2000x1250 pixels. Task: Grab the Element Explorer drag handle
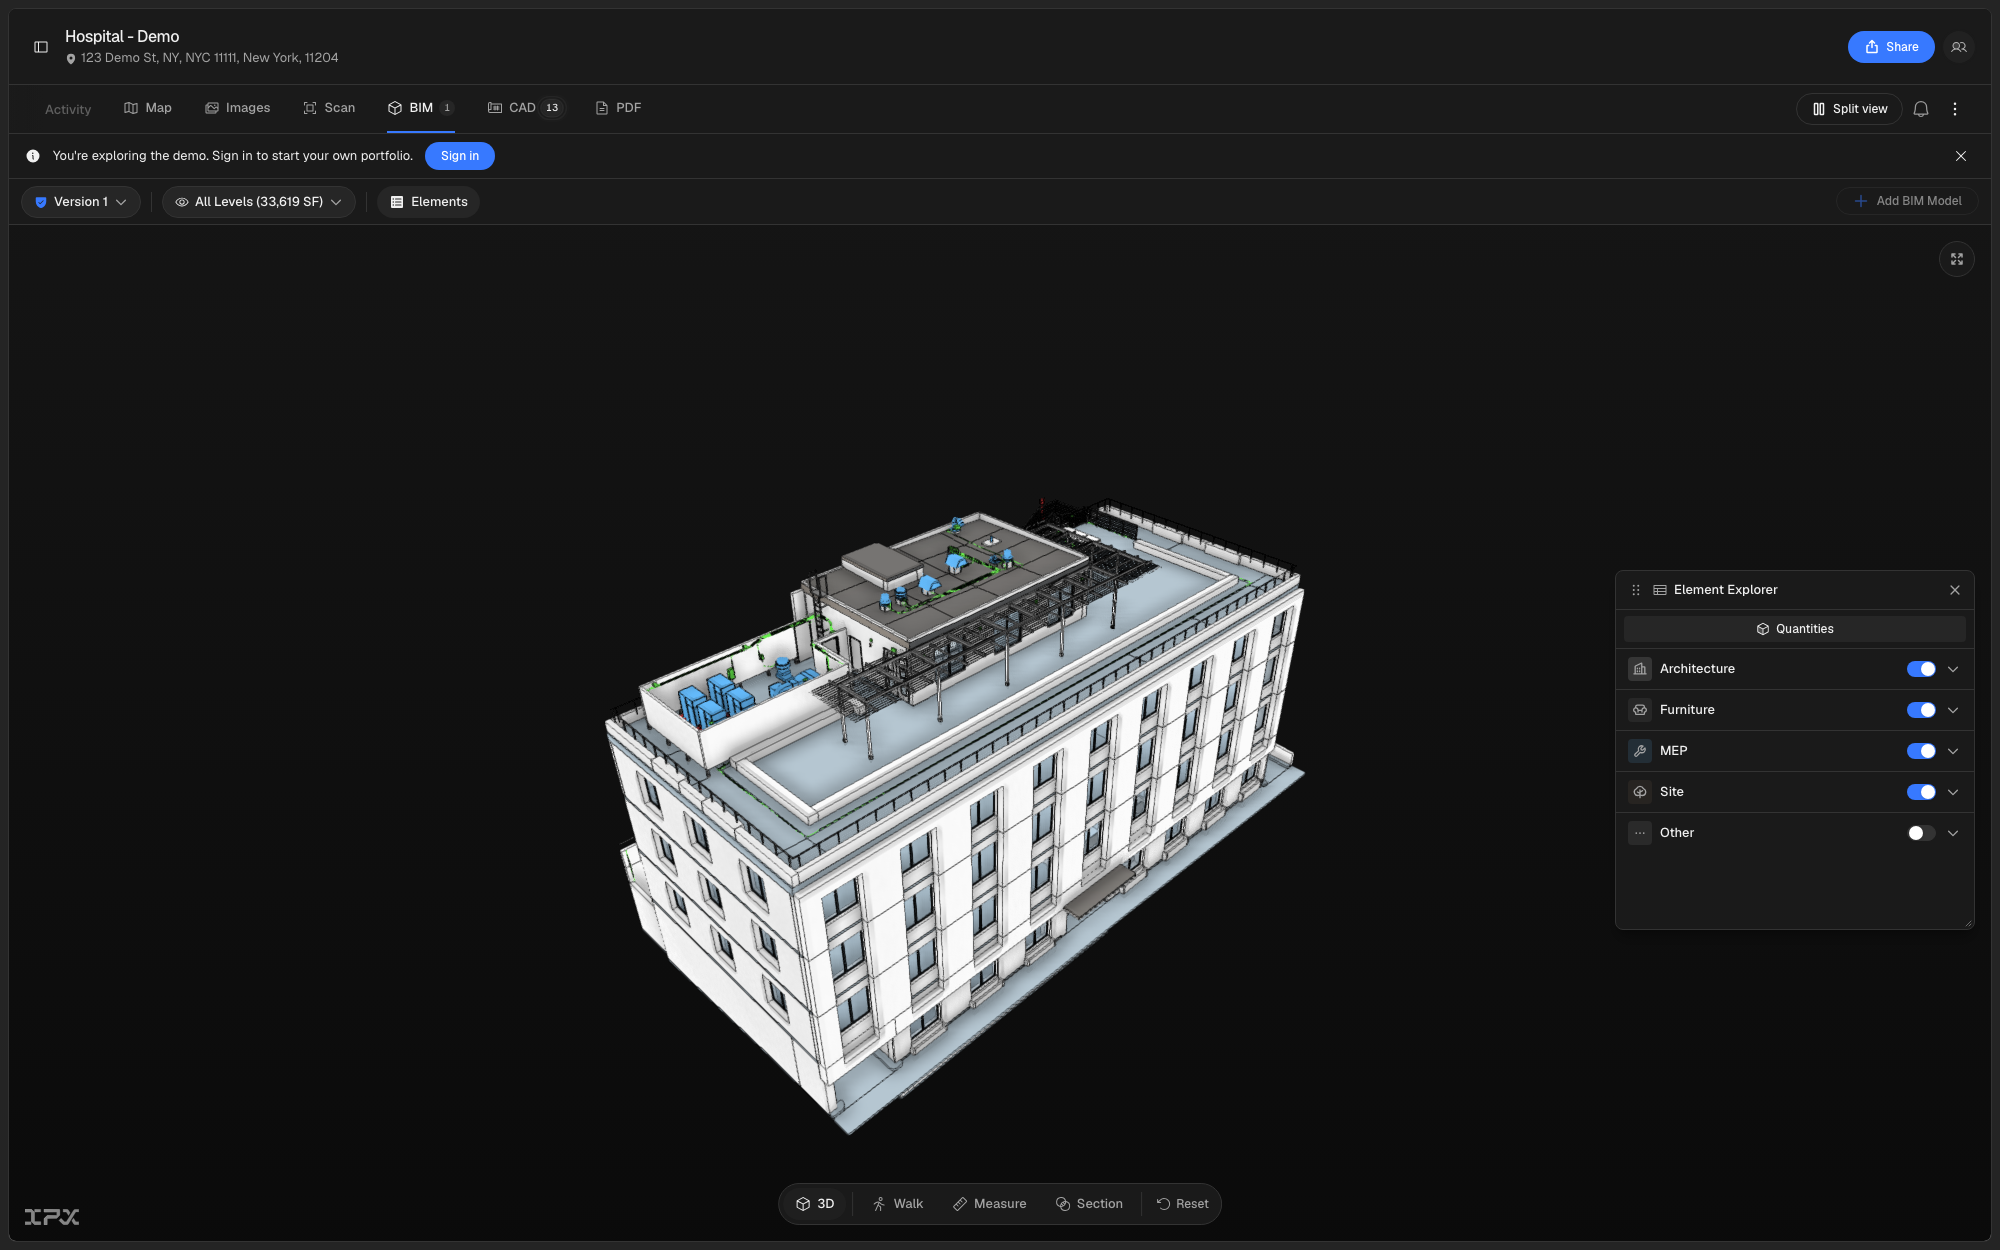pos(1636,590)
